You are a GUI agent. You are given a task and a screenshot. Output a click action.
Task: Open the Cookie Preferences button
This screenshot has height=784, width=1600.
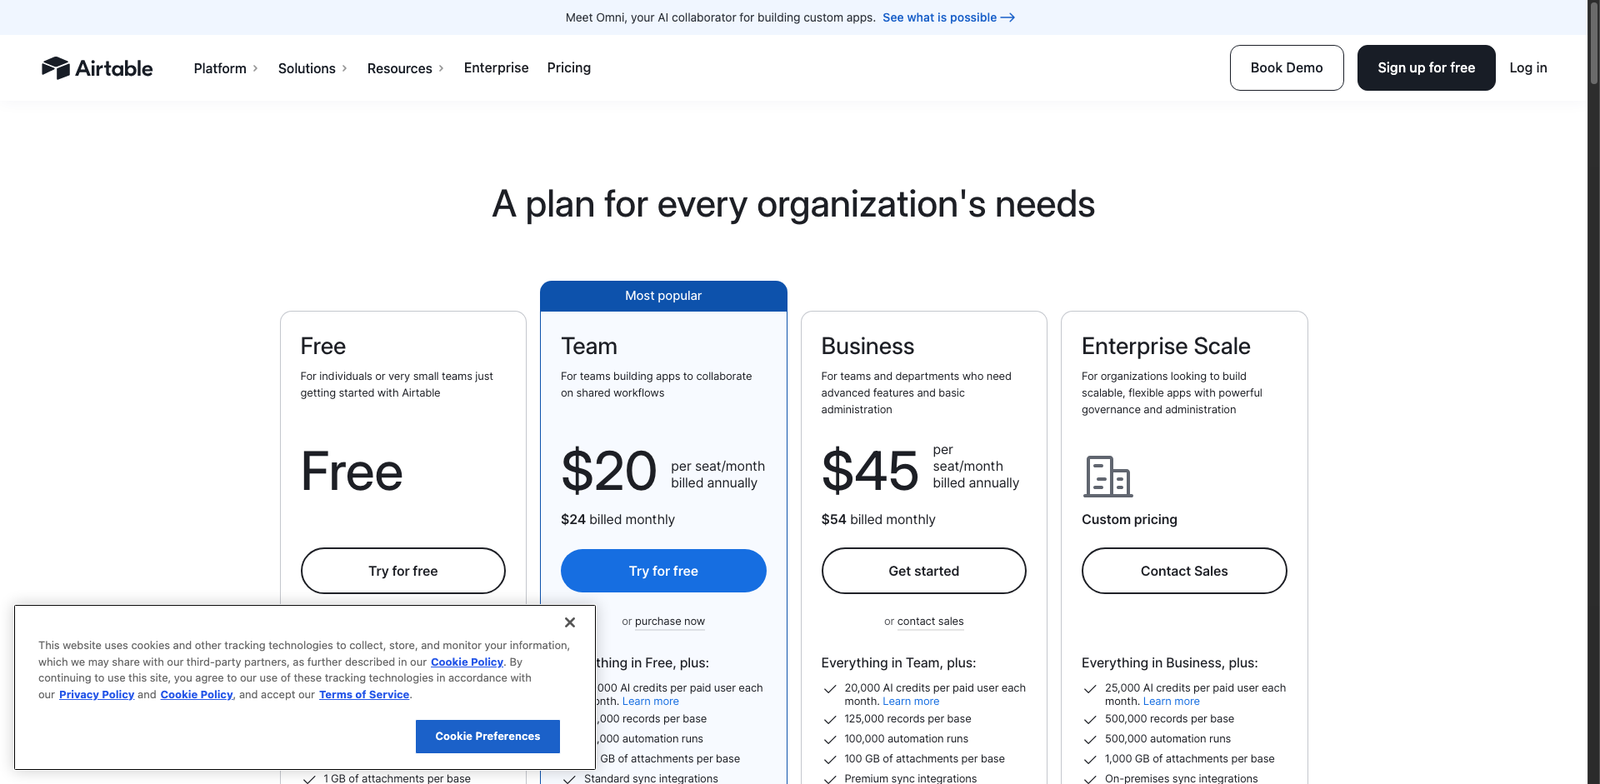[x=487, y=736]
